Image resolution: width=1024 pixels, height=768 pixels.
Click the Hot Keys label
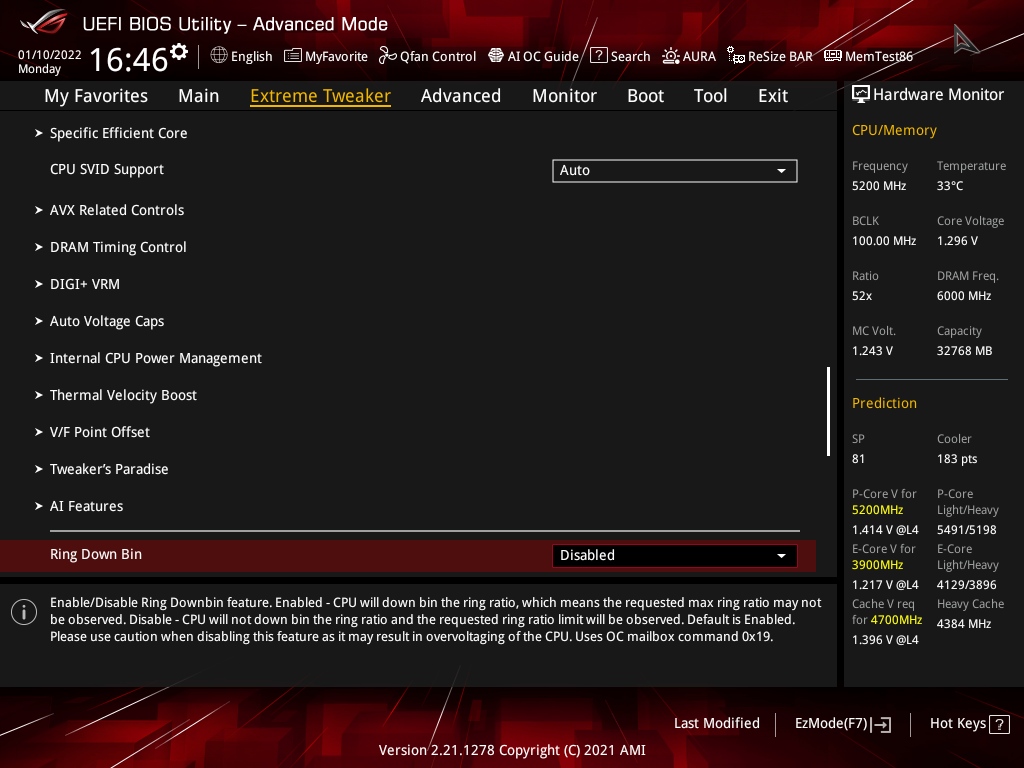[957, 724]
